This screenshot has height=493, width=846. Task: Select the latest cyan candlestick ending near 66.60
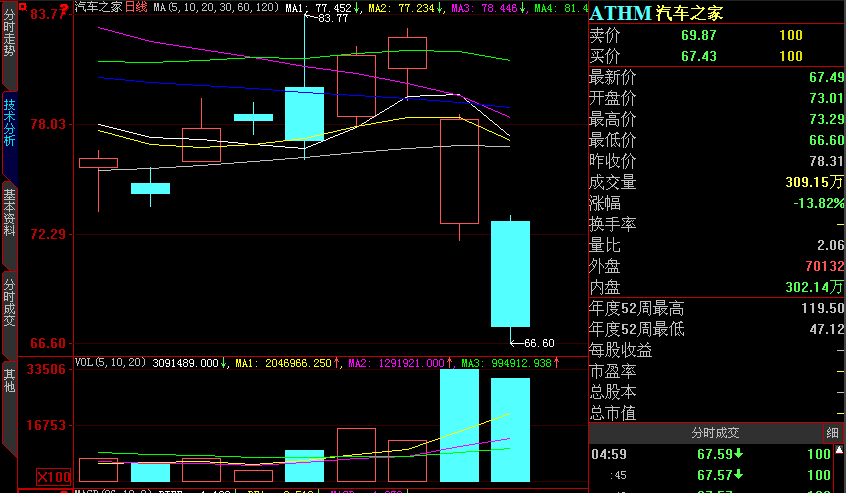click(510, 273)
